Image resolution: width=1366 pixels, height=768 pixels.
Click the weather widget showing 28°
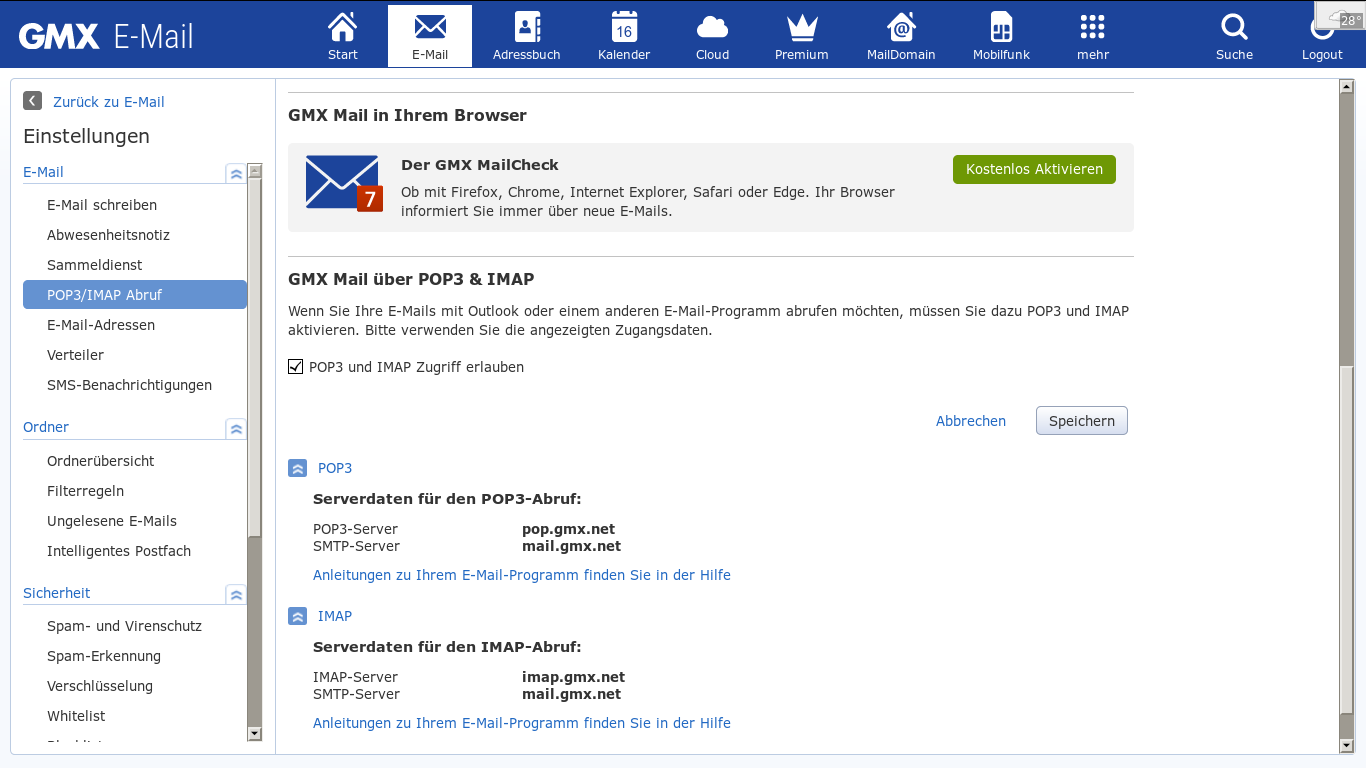(x=1342, y=17)
